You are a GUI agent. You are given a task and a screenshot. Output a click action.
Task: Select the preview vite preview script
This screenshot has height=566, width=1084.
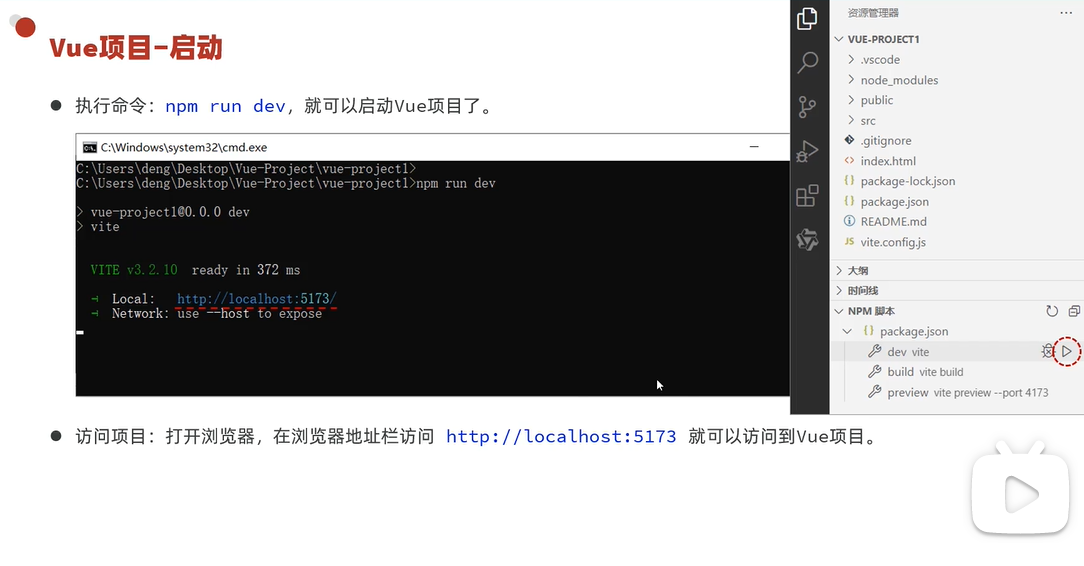(957, 392)
